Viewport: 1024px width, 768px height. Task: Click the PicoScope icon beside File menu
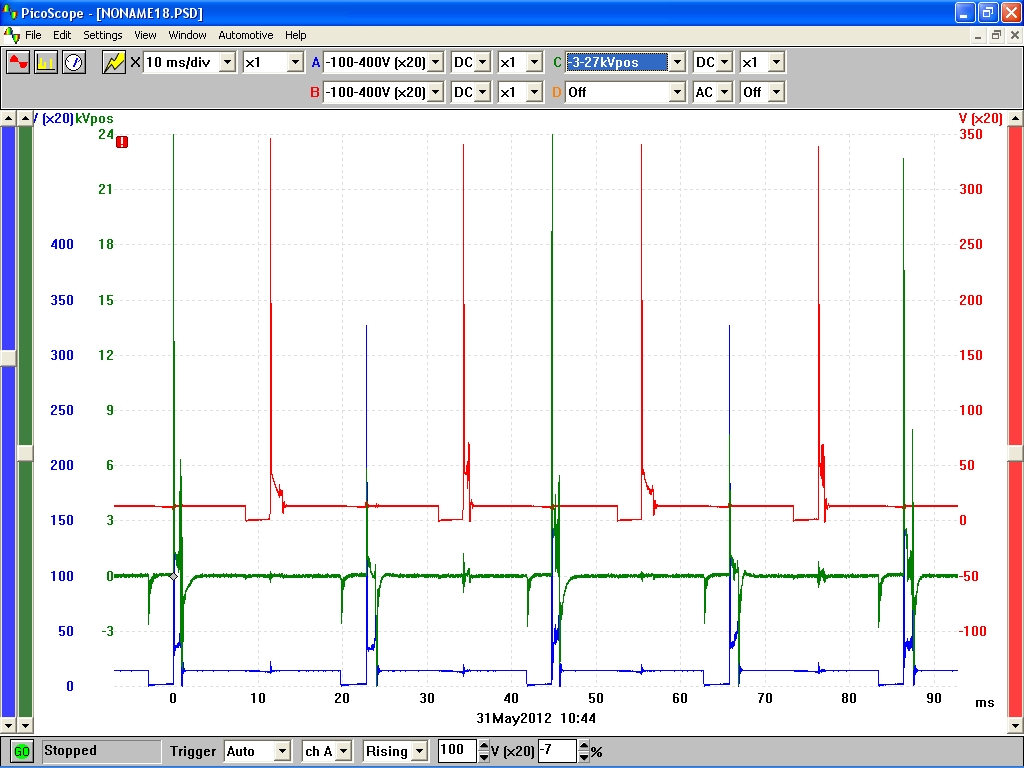pyautogui.click(x=12, y=35)
